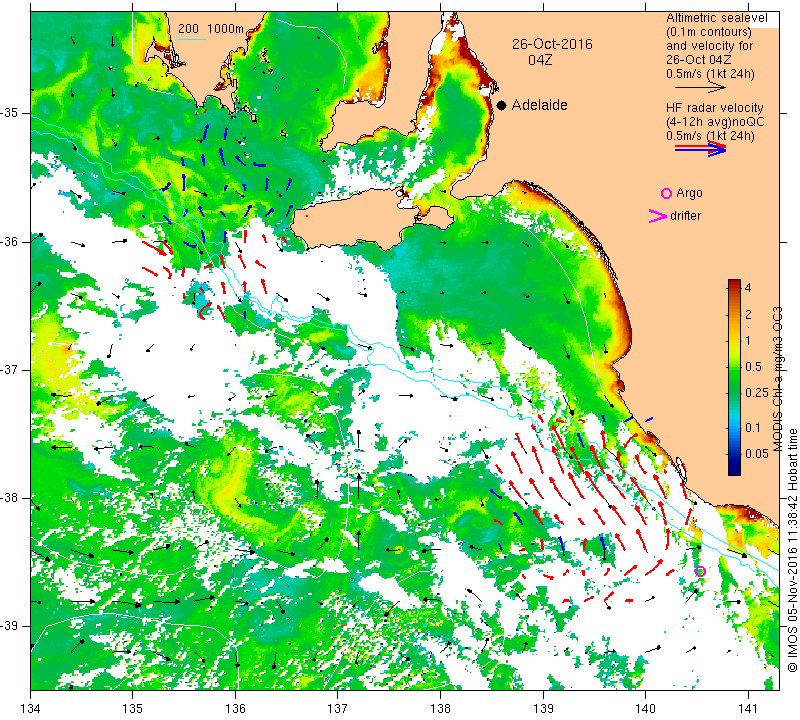Screen dimensions: 800x720
Task: Click the black Adelaide city marker dot
Action: 502,105
